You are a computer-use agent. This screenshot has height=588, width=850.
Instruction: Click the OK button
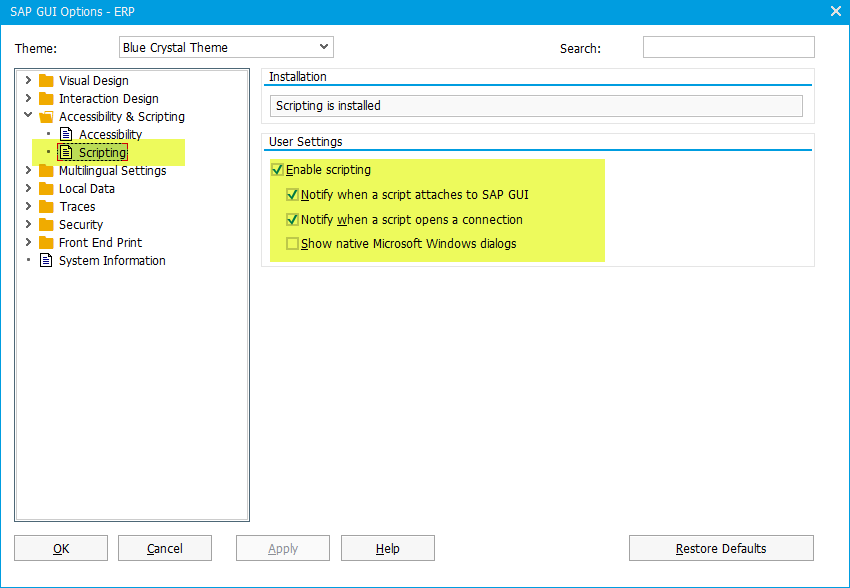click(x=61, y=548)
